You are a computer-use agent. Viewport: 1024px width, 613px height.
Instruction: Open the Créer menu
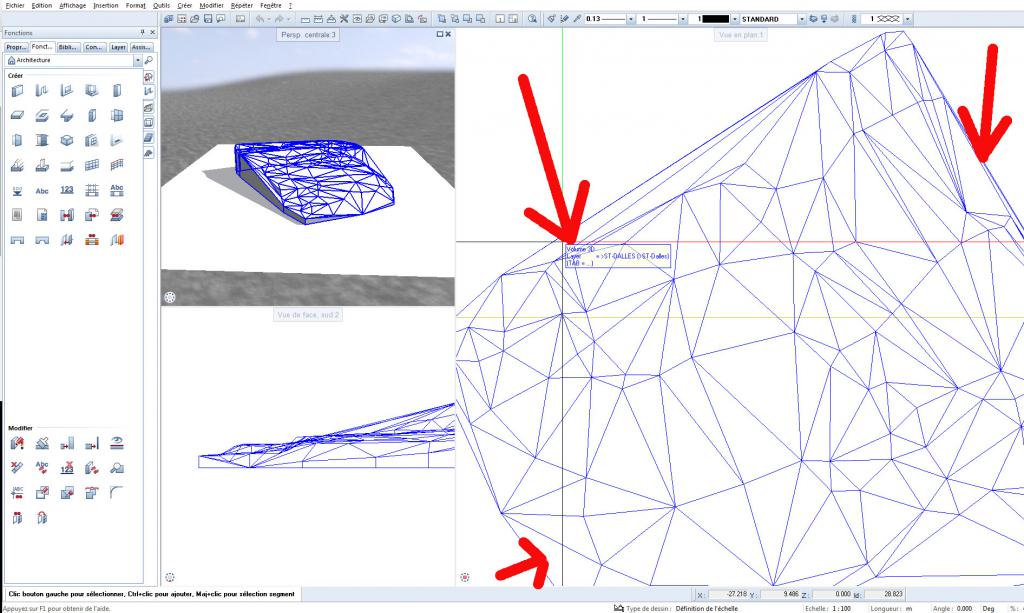point(185,5)
